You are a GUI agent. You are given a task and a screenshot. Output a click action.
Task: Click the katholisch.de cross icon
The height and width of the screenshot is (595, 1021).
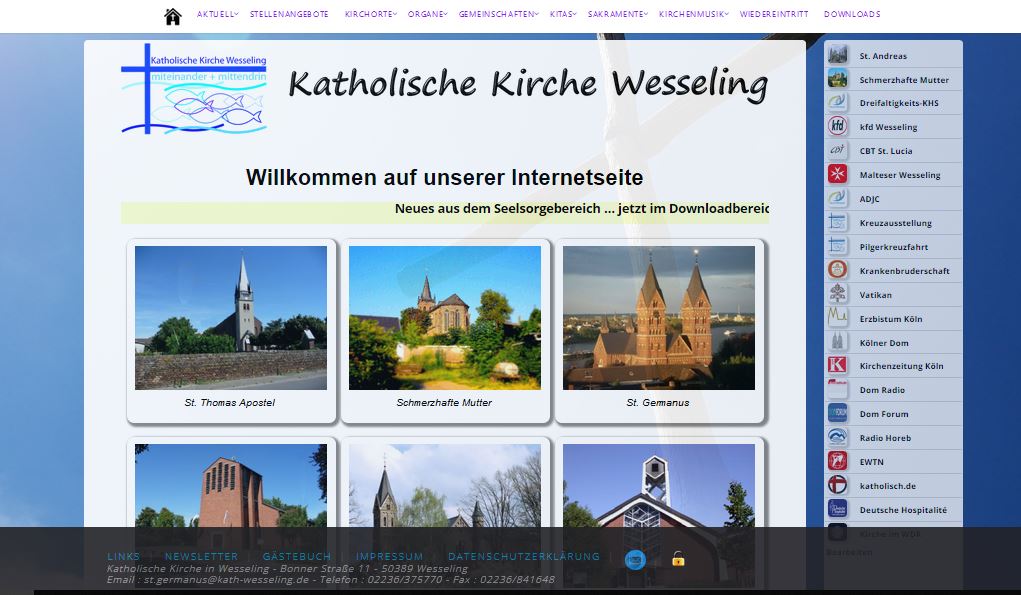837,486
